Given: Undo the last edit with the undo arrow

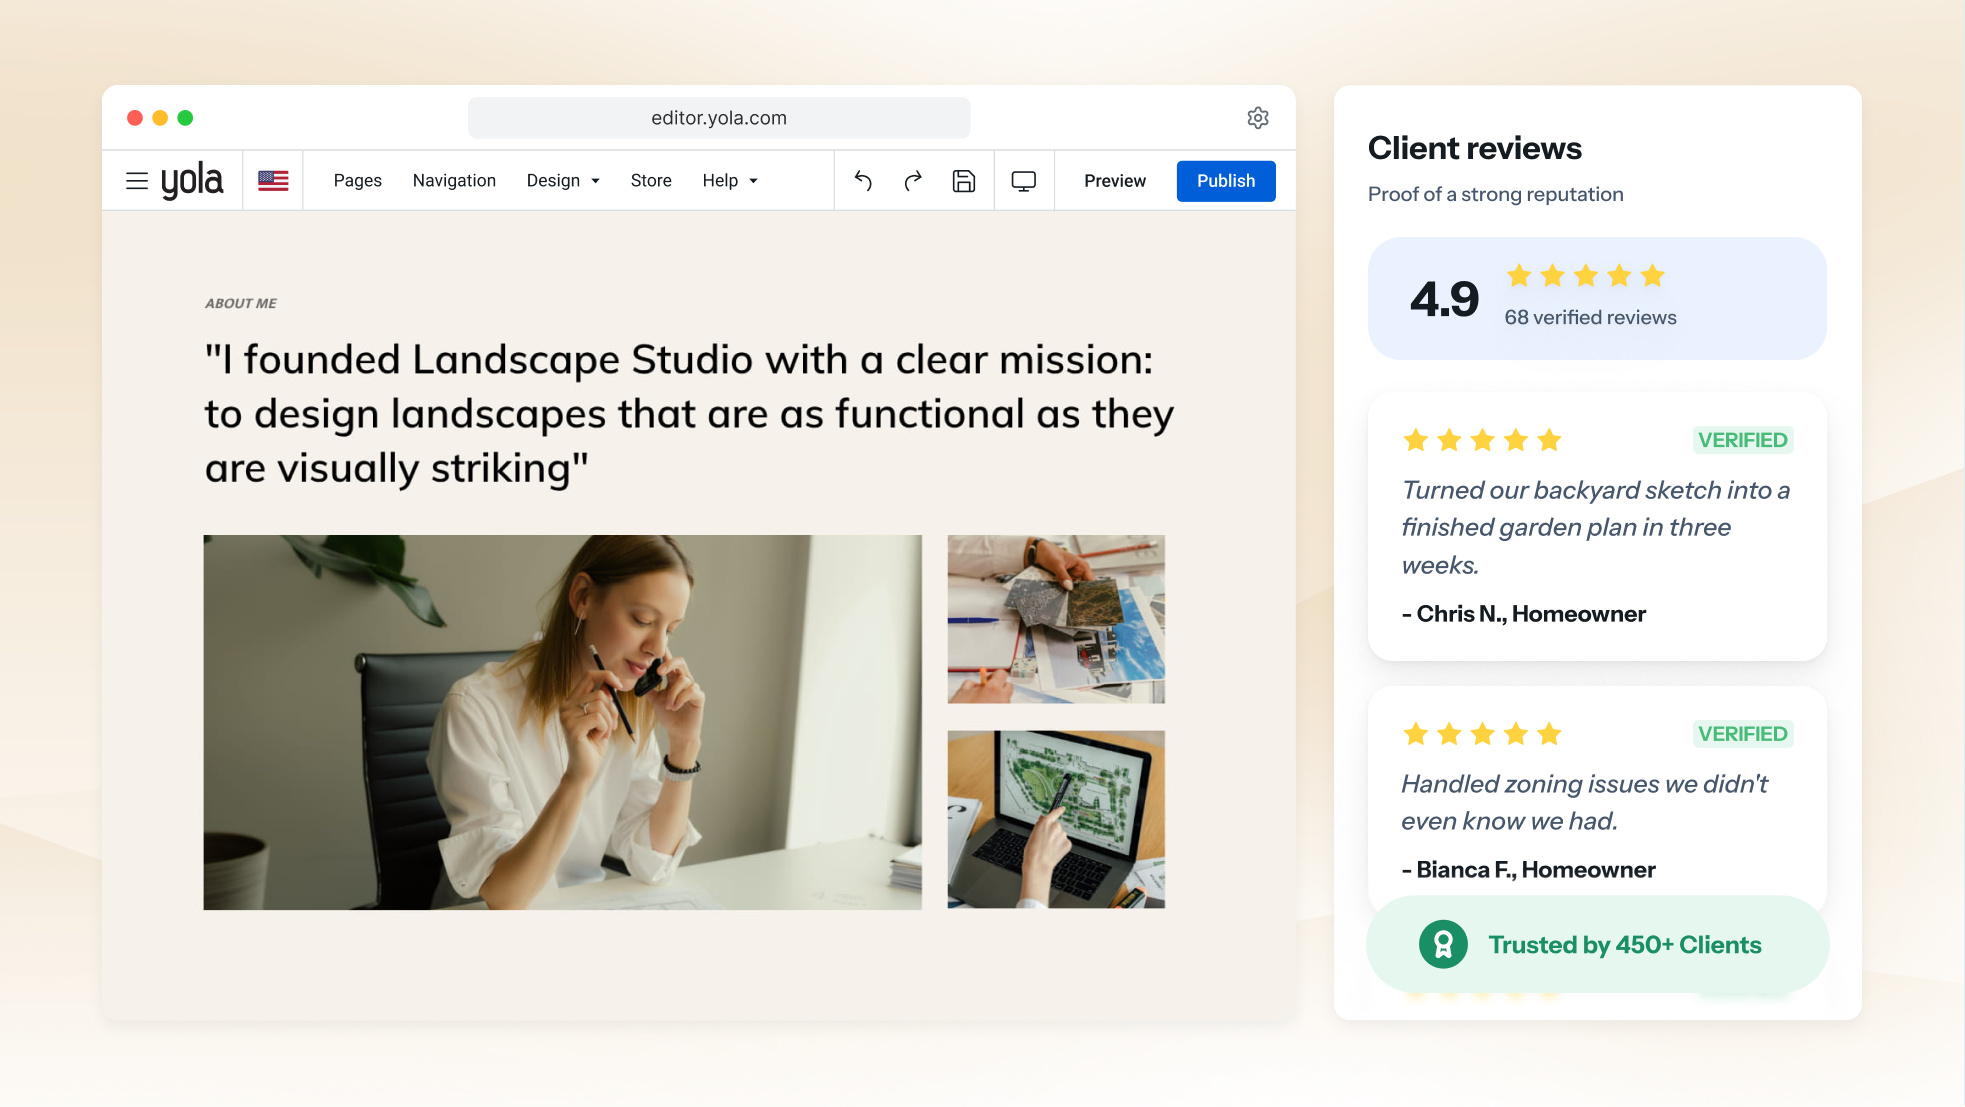Looking at the screenshot, I should coord(864,181).
